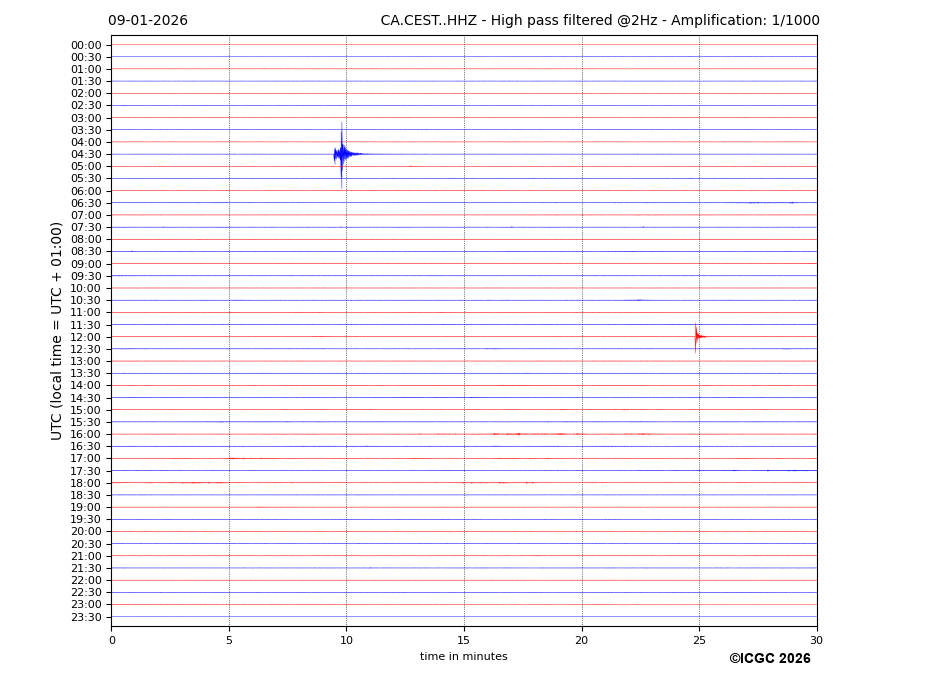Click the 21:30 time label

coord(86,568)
